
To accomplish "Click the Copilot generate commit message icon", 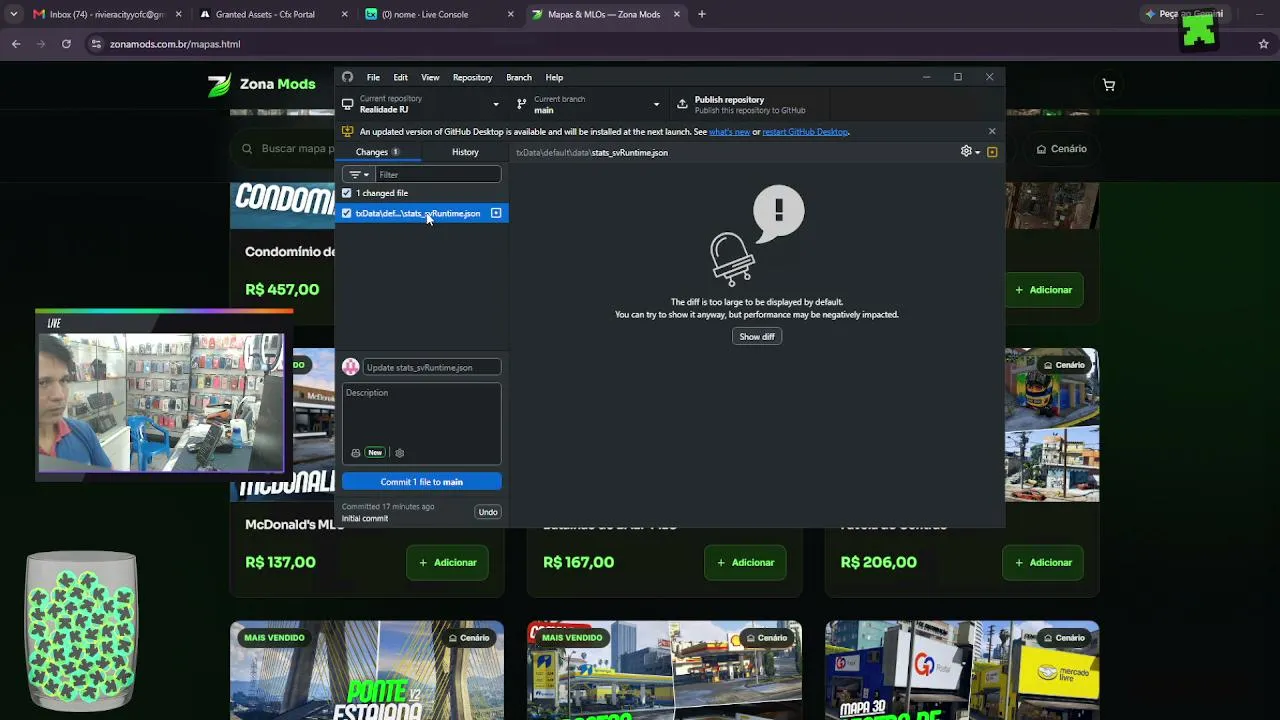I will (355, 453).
